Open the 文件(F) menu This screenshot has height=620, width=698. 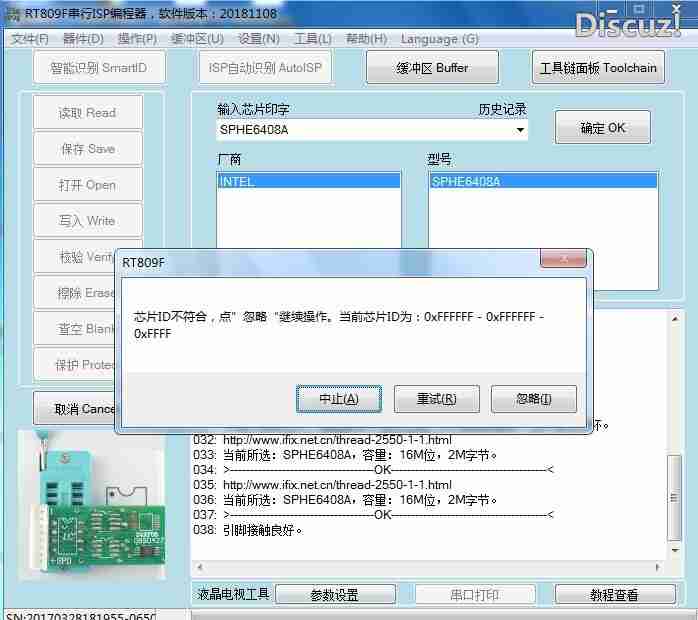(29, 39)
